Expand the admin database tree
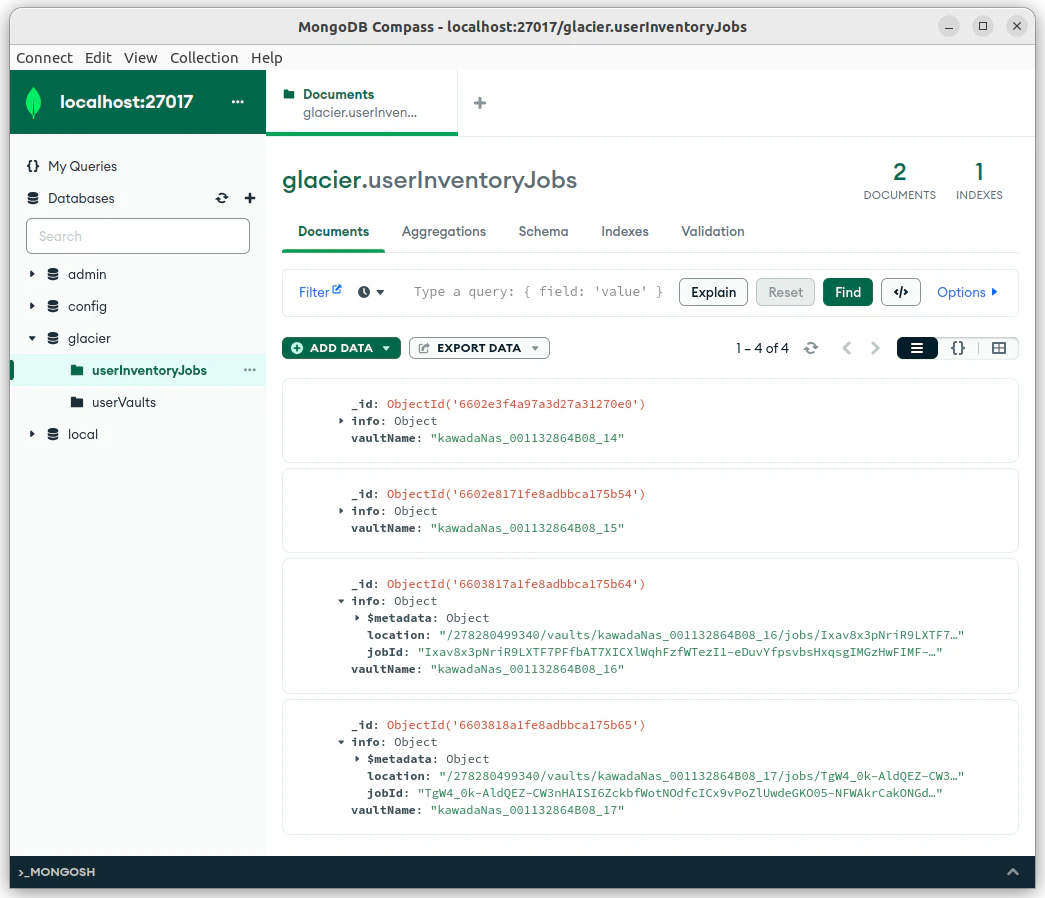 31,274
